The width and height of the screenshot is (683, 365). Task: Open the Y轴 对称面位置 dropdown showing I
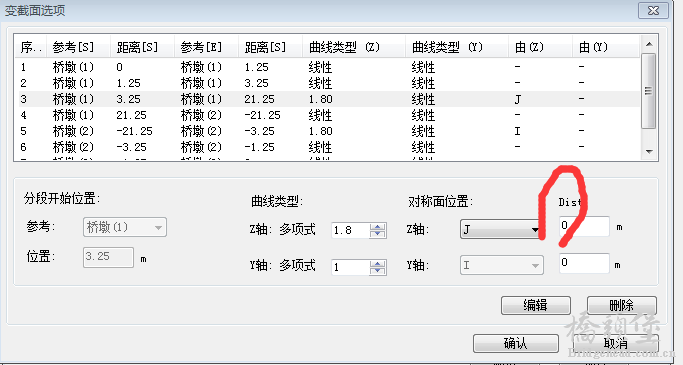[x=502, y=265]
